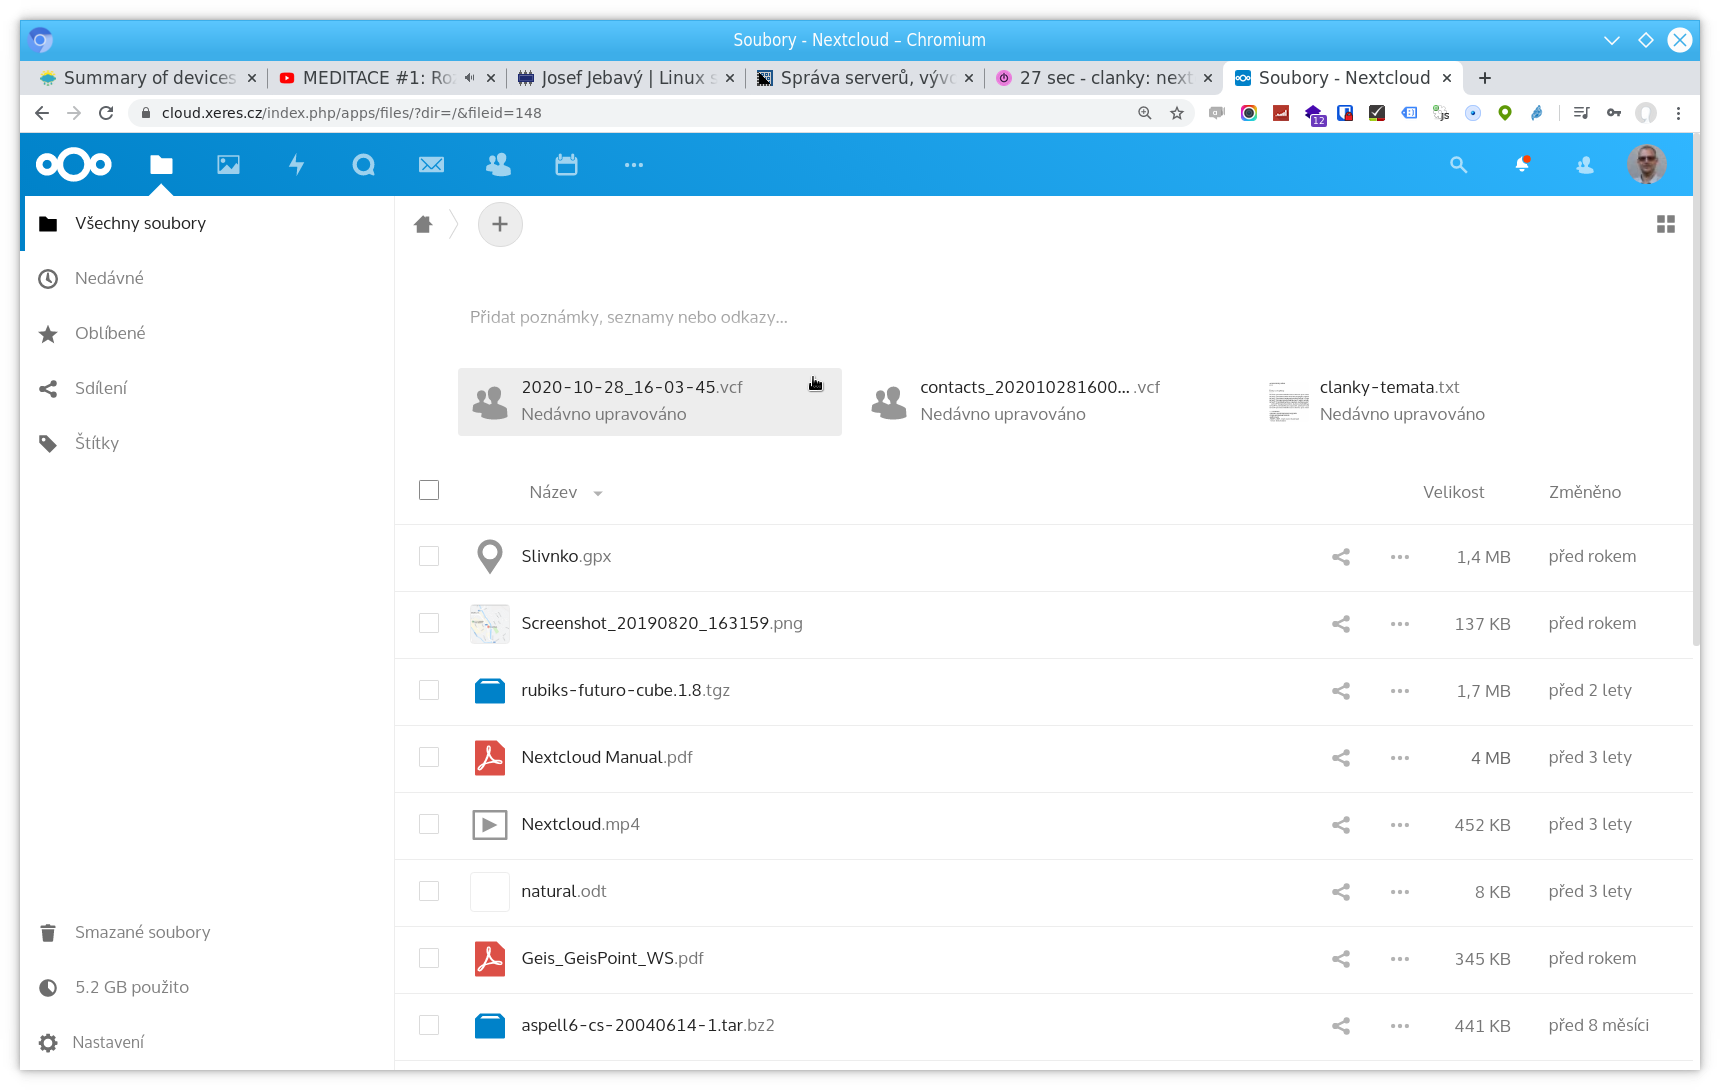Image resolution: width=1720 pixels, height=1090 pixels.
Task: Share natural.odt file
Action: (1341, 892)
